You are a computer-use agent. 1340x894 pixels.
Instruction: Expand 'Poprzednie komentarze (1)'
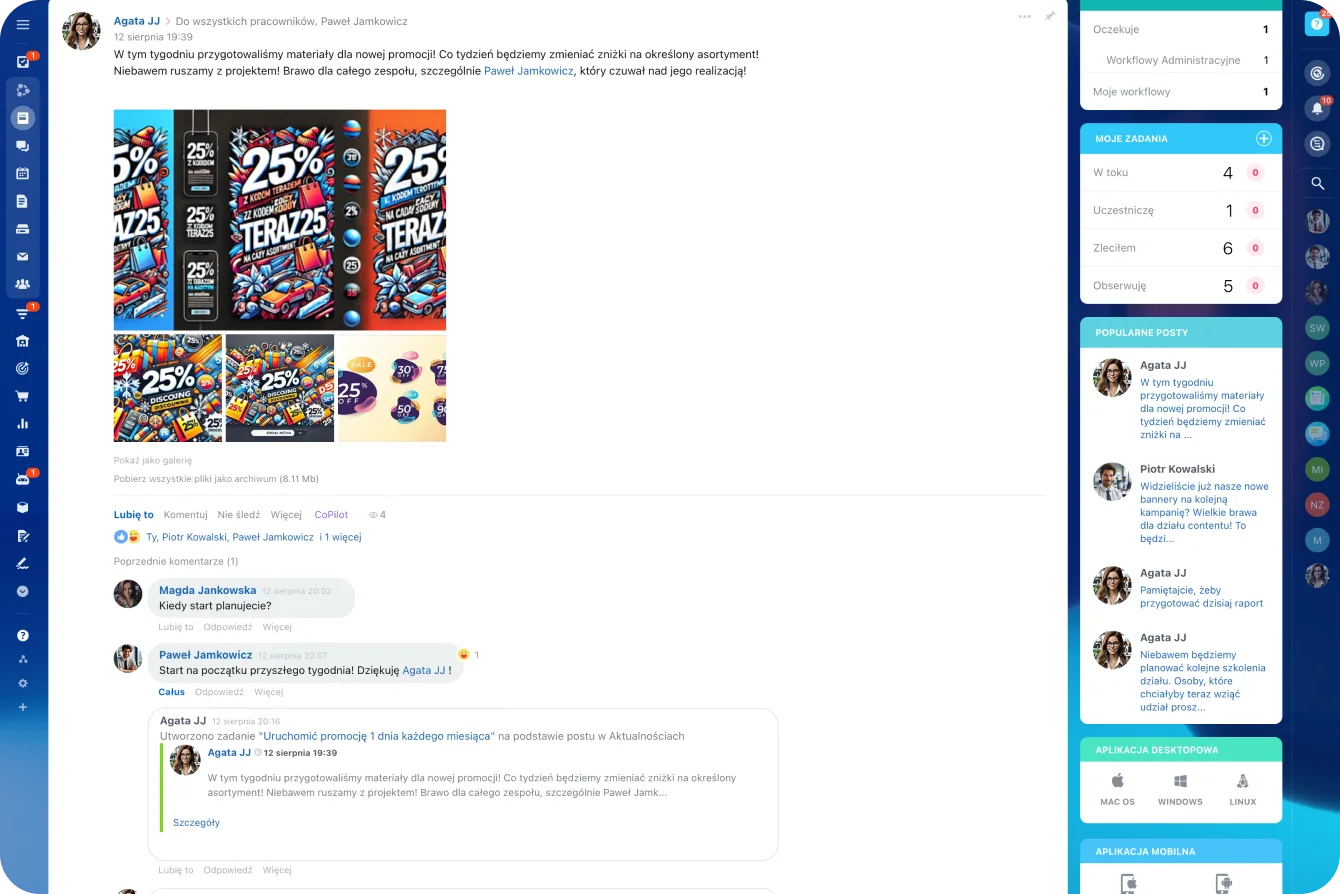pyautogui.click(x=176, y=562)
